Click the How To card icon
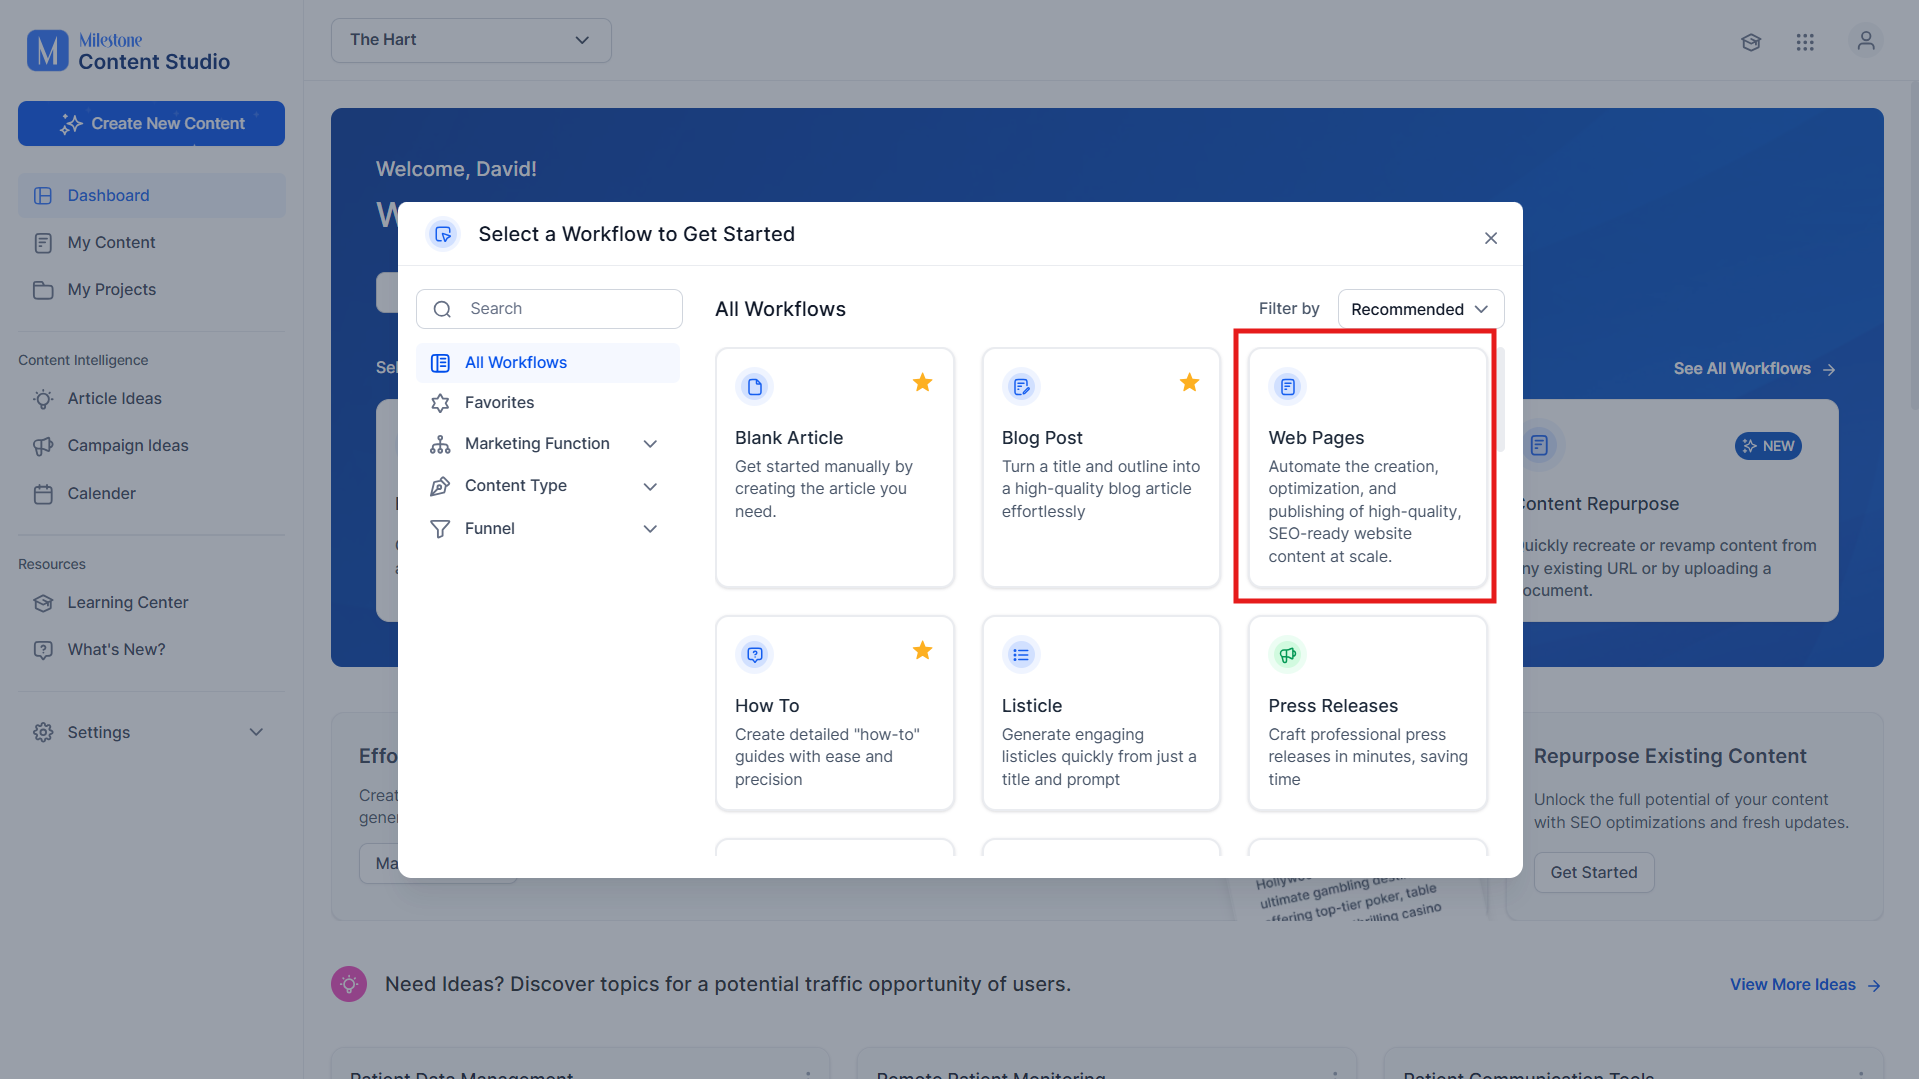The image size is (1919, 1079). tap(755, 655)
